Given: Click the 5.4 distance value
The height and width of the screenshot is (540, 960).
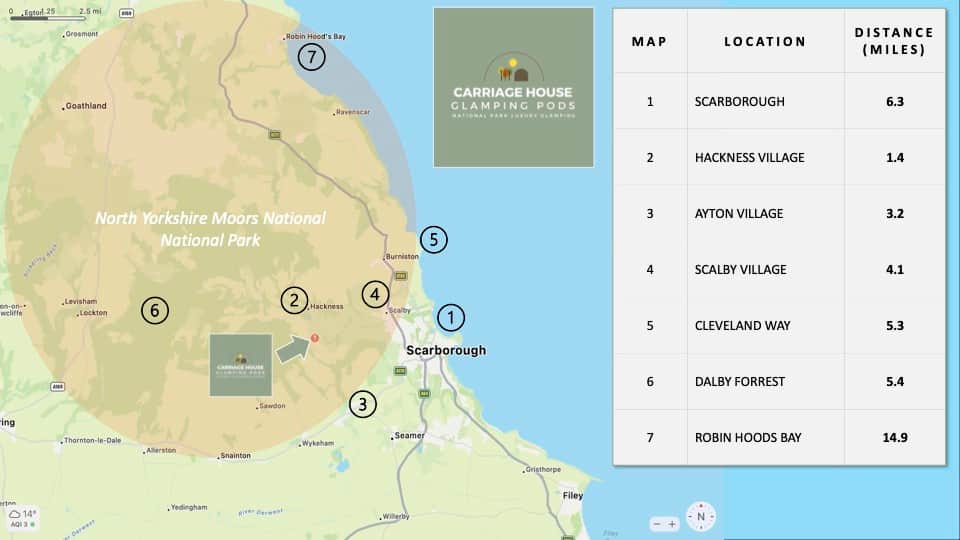Looking at the screenshot, I should point(894,382).
